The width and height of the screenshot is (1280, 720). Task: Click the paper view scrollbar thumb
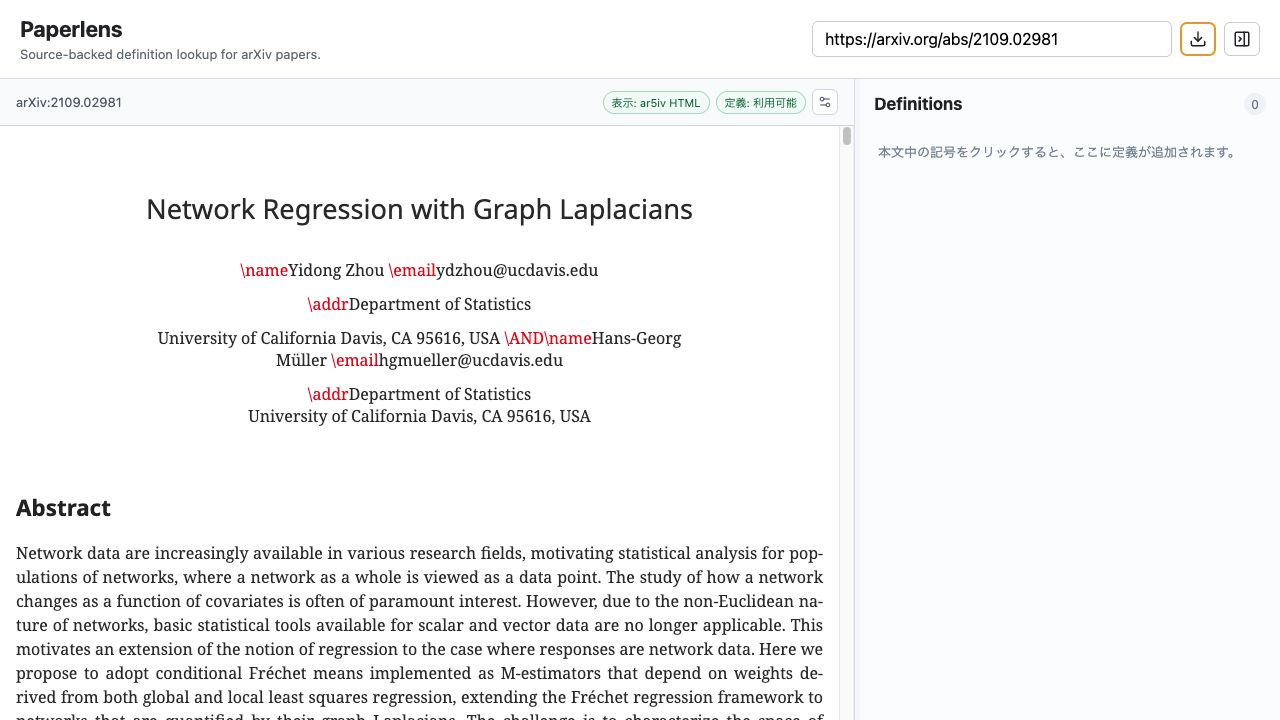(x=847, y=136)
